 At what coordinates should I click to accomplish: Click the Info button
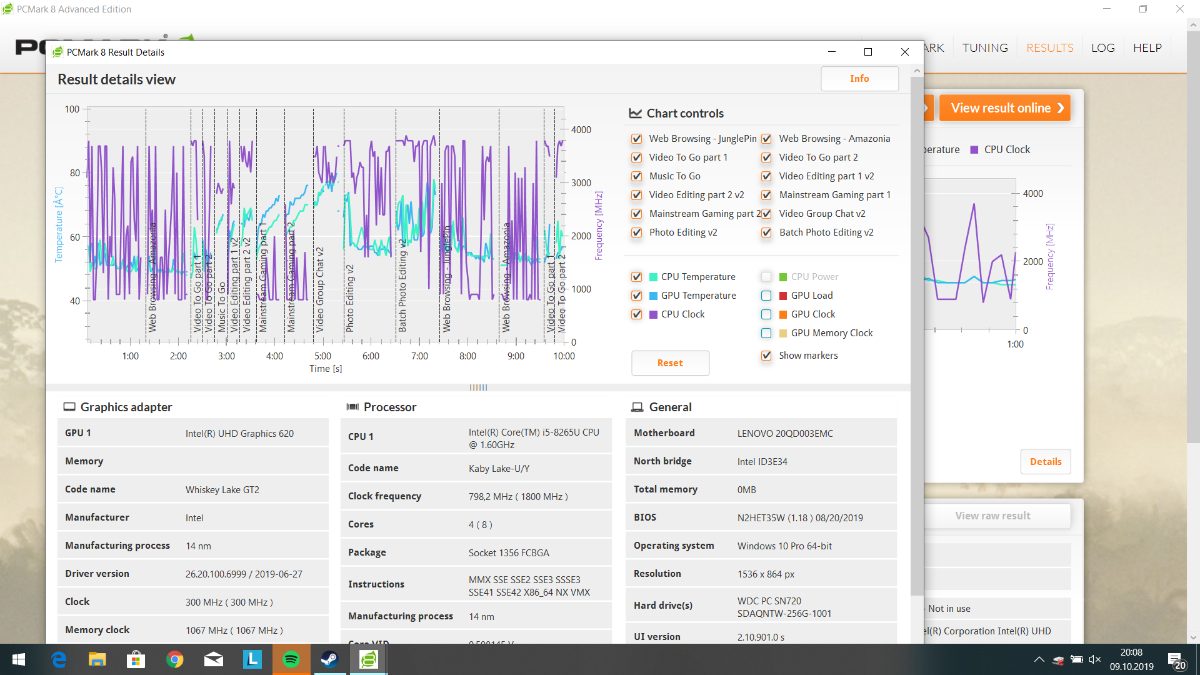coord(859,79)
